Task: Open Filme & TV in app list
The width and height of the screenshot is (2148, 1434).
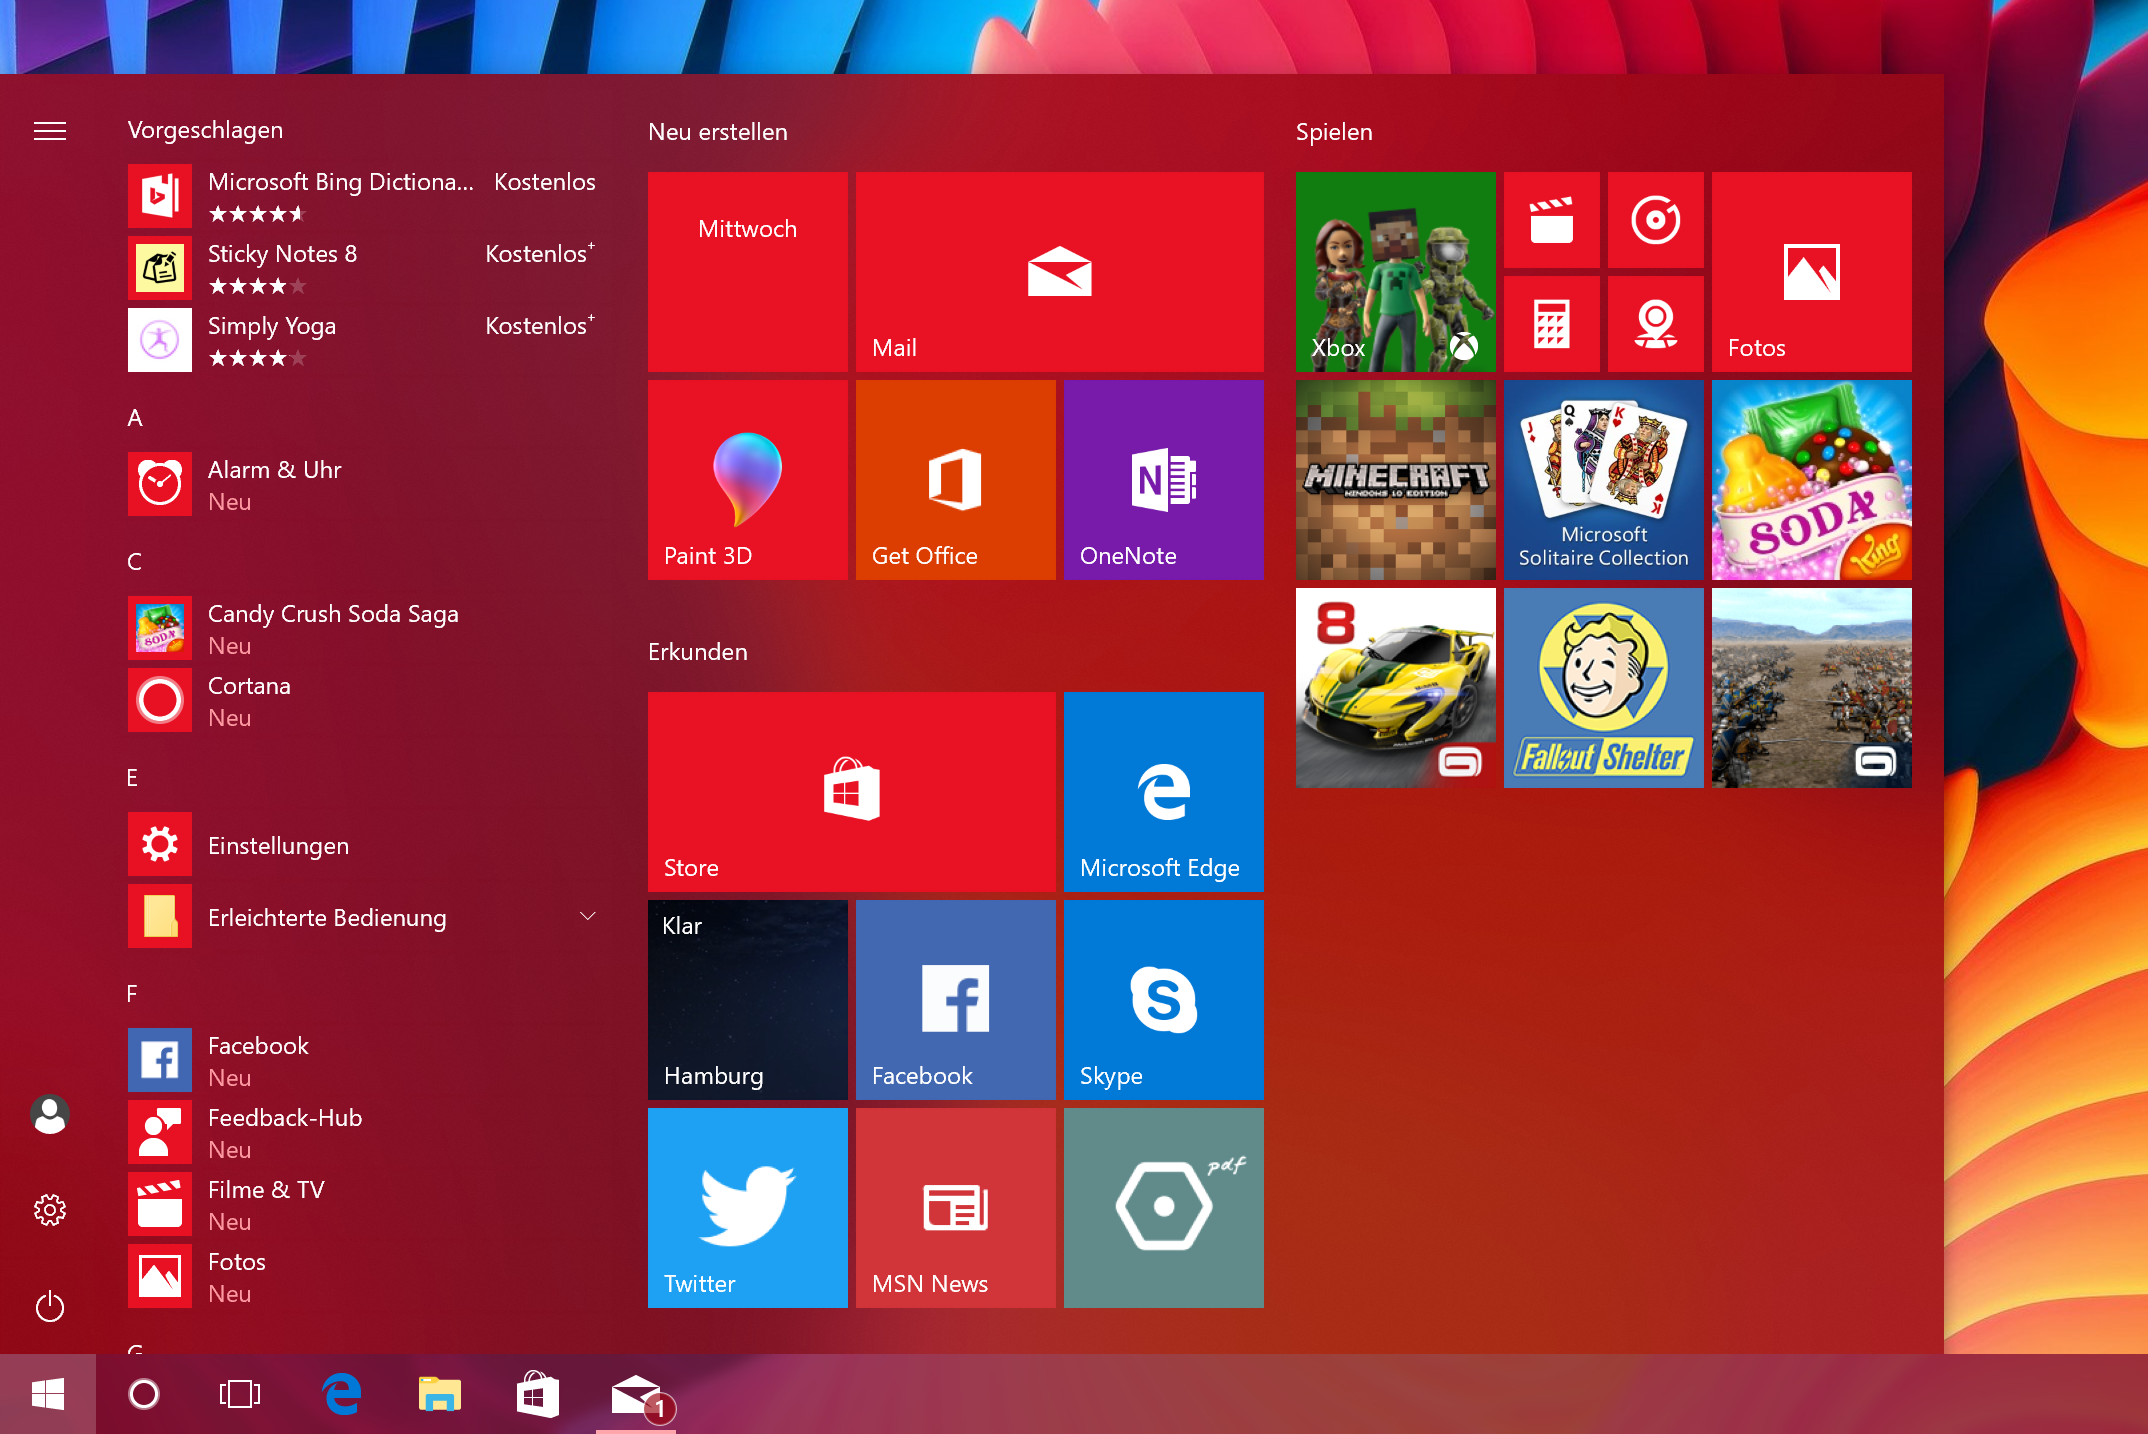Action: point(364,1204)
